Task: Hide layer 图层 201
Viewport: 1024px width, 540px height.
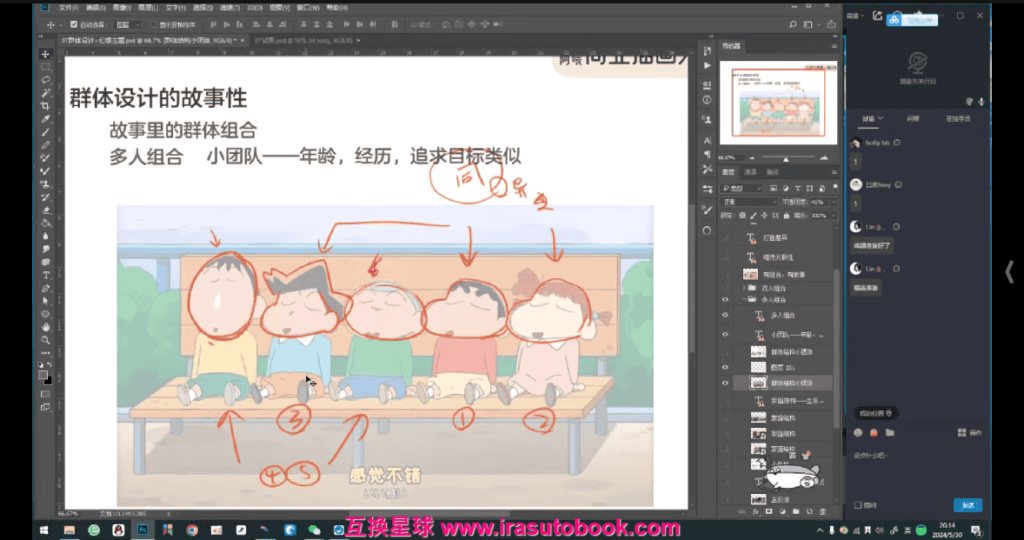Action: [725, 368]
